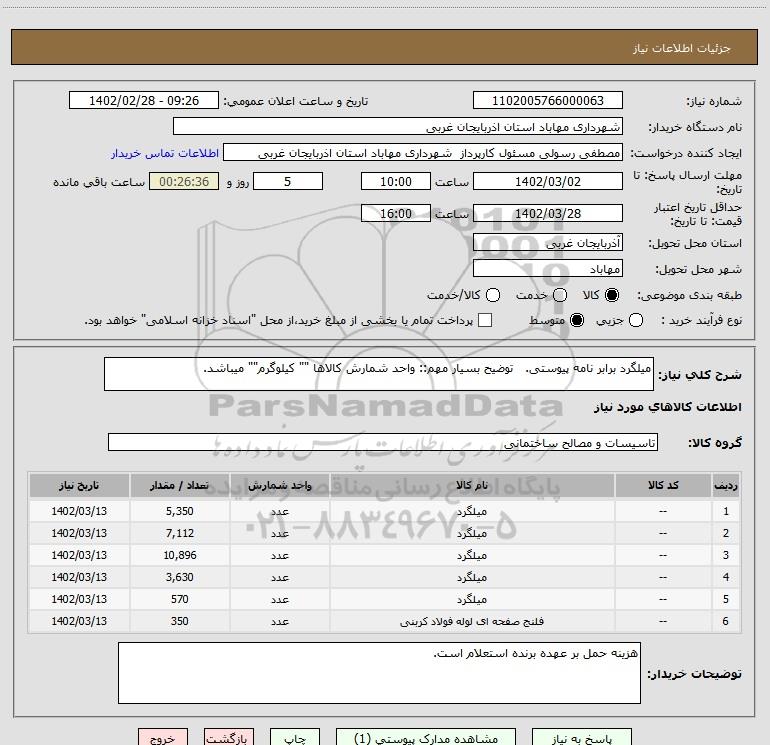This screenshot has height=745, width=770.
Task: Click فلنج صفحه ای لوله فولاد کربنی item name
Action: (472, 622)
